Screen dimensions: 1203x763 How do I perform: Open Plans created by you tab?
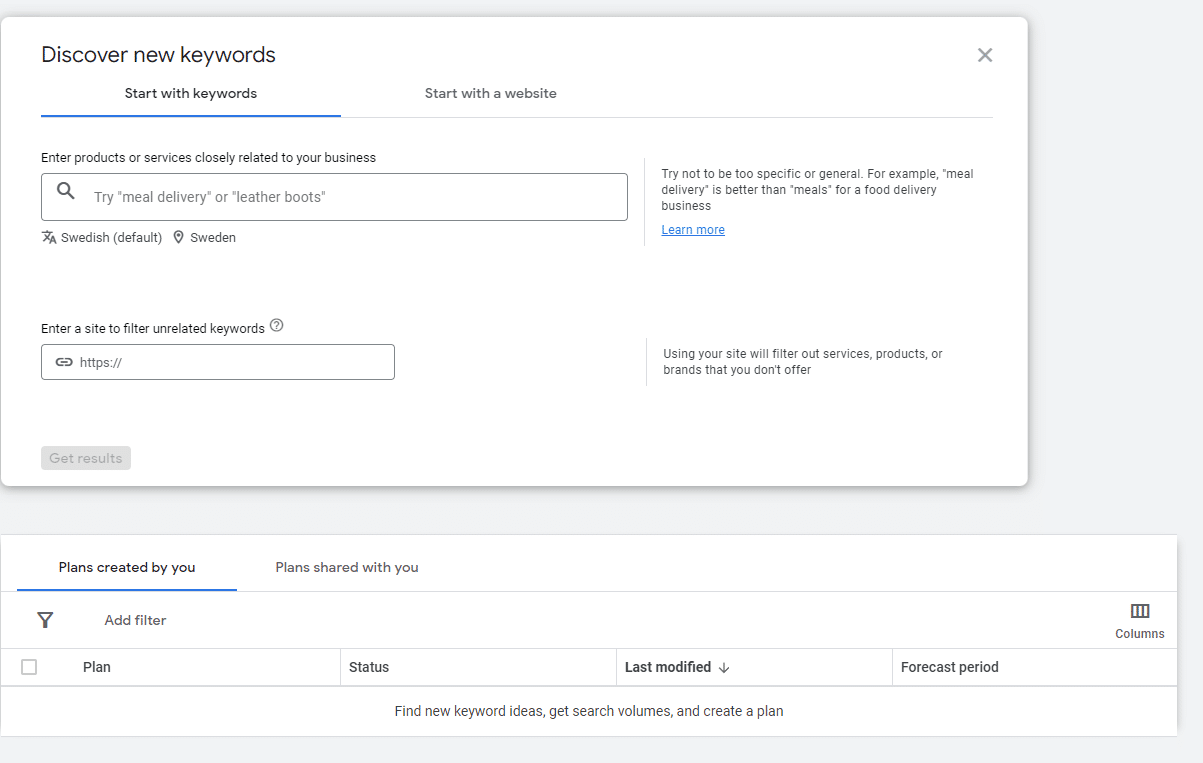(127, 567)
